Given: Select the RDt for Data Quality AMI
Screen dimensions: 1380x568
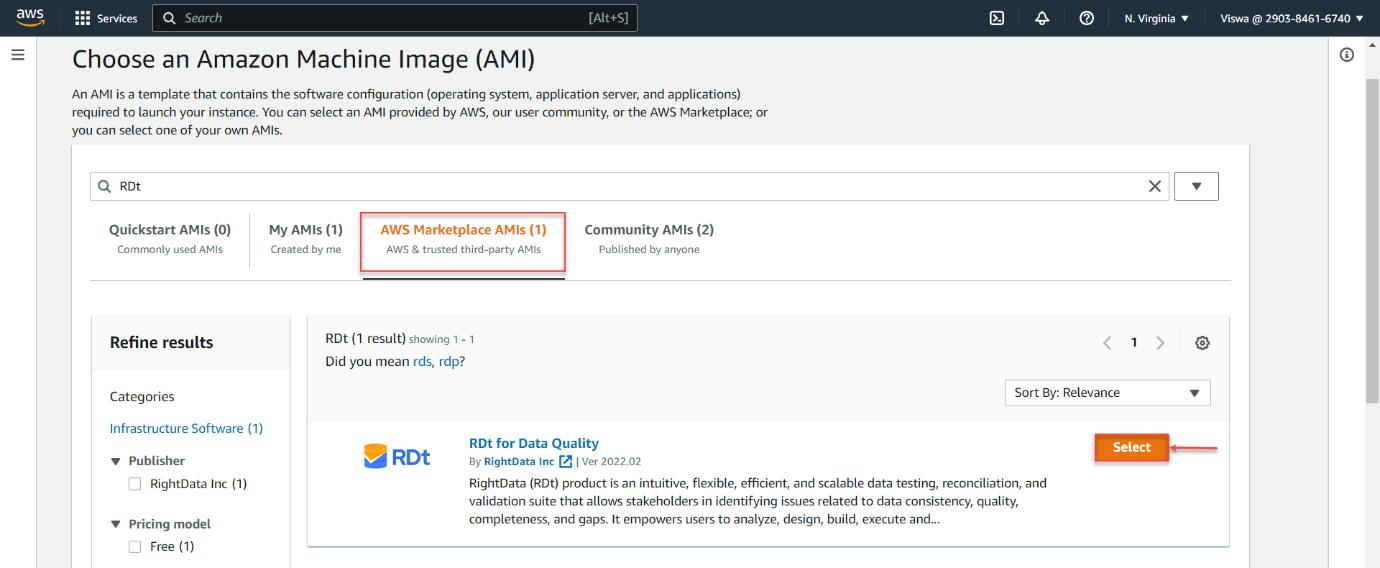Looking at the screenshot, I should point(1132,447).
